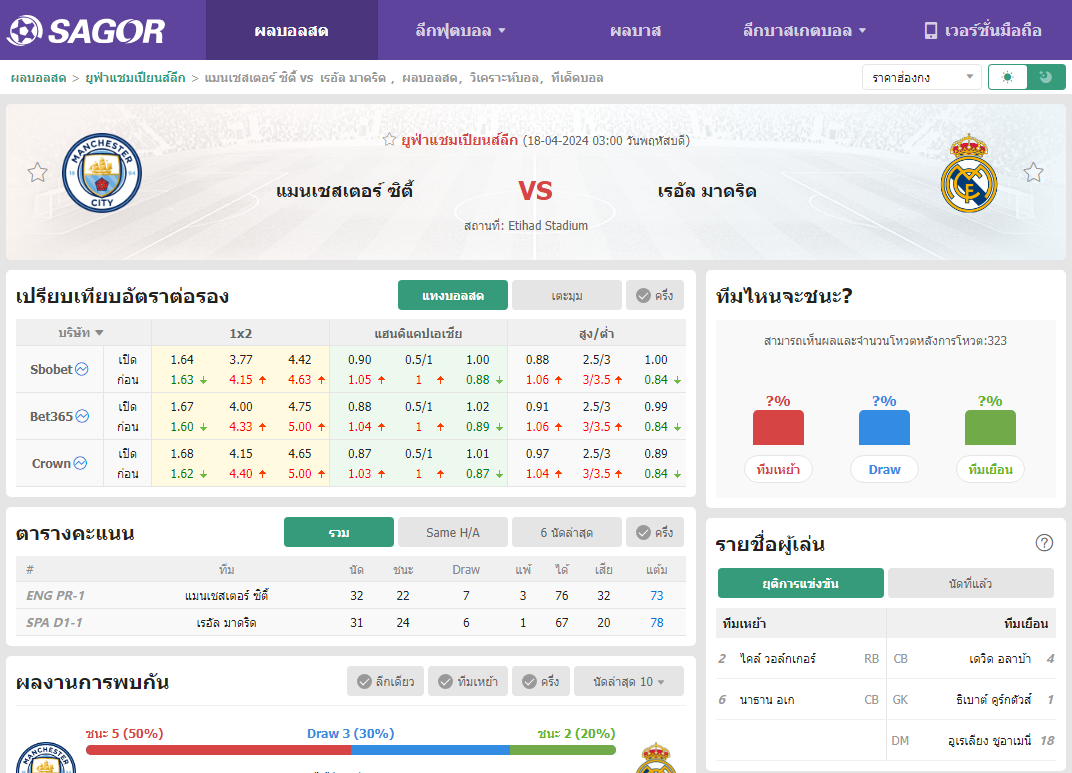Click player อูเรเลียง ชูอาเมนี่ in lineup

pyautogui.click(x=989, y=740)
